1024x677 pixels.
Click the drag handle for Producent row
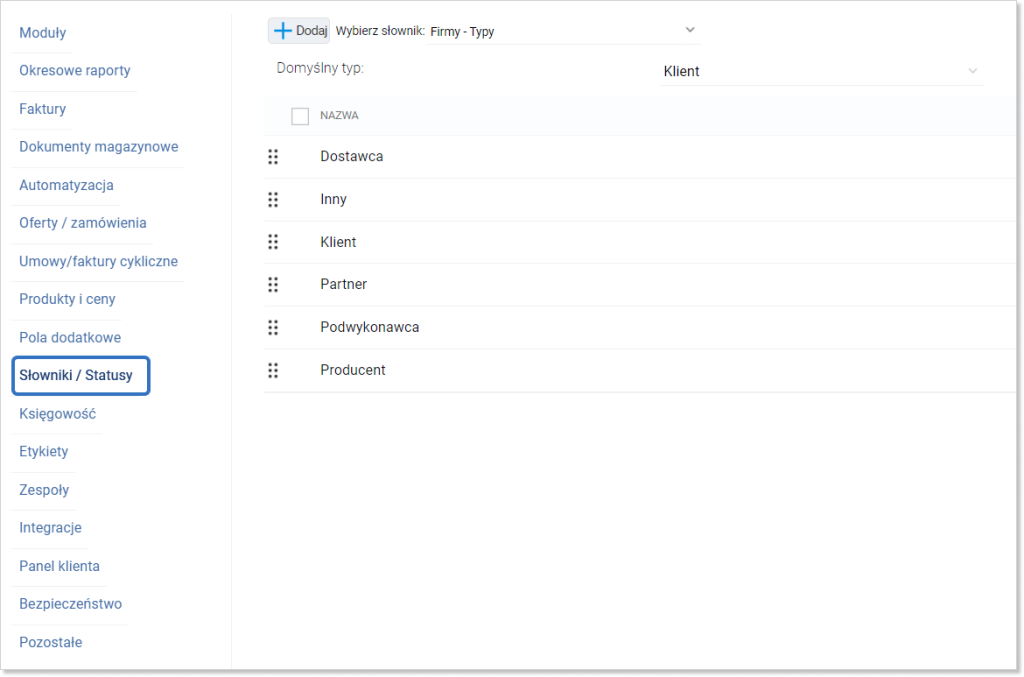click(x=273, y=371)
